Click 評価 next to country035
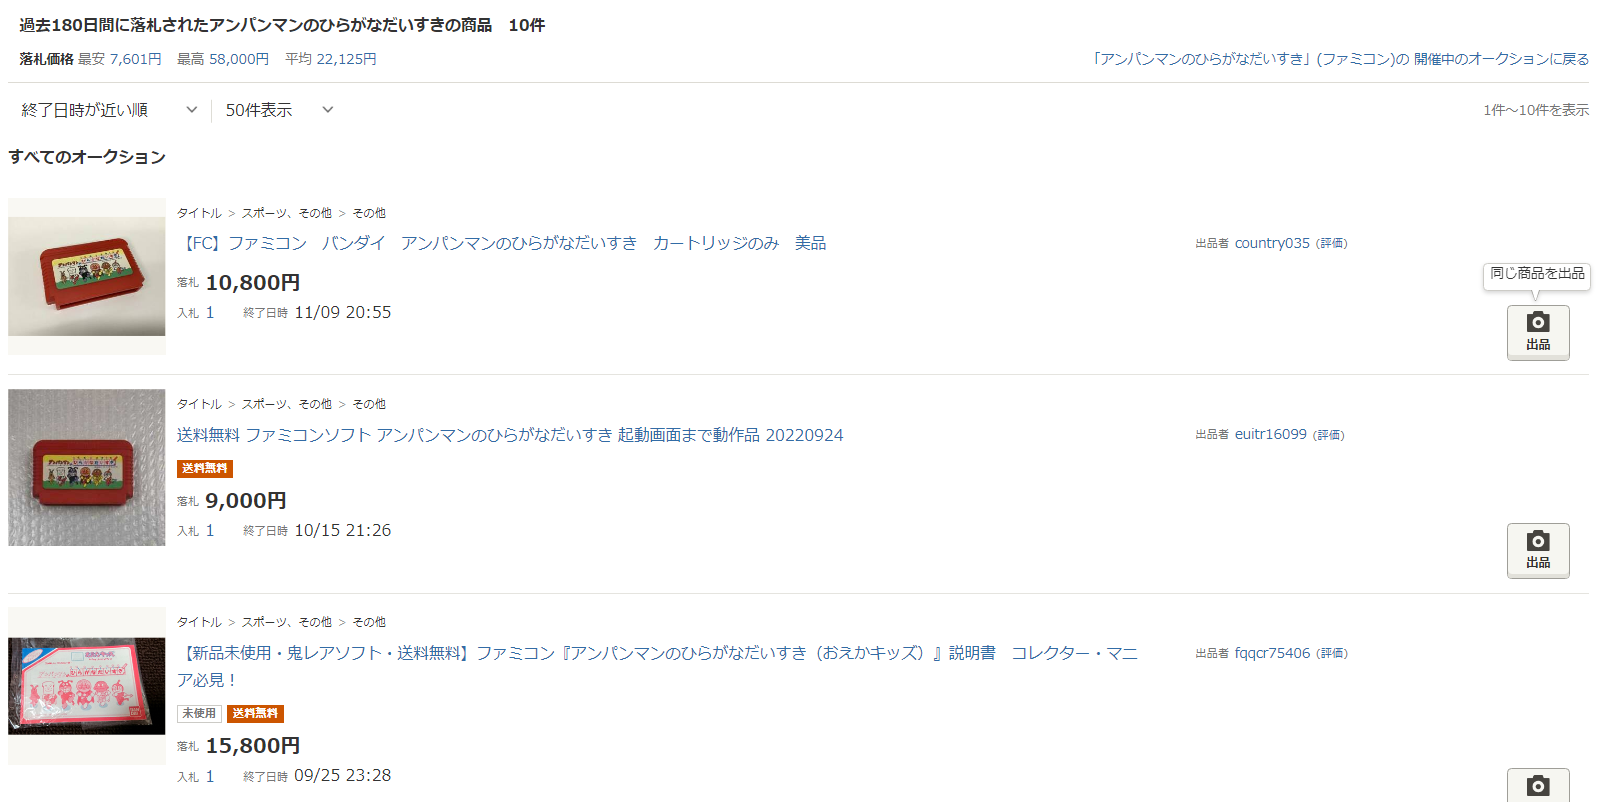This screenshot has width=1598, height=802. [1332, 243]
